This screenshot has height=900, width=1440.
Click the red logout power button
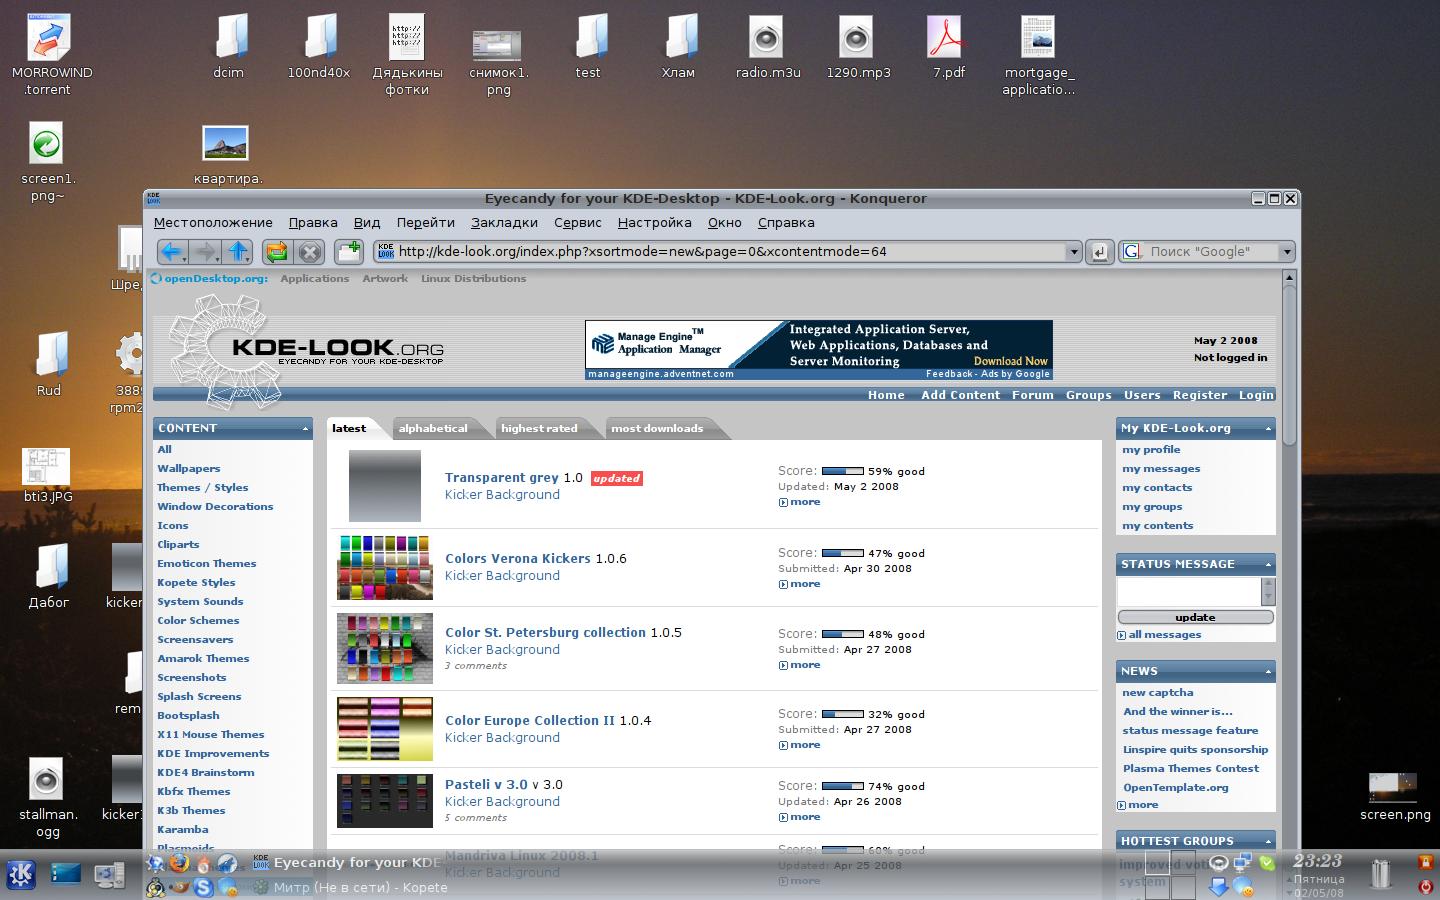[1425, 886]
